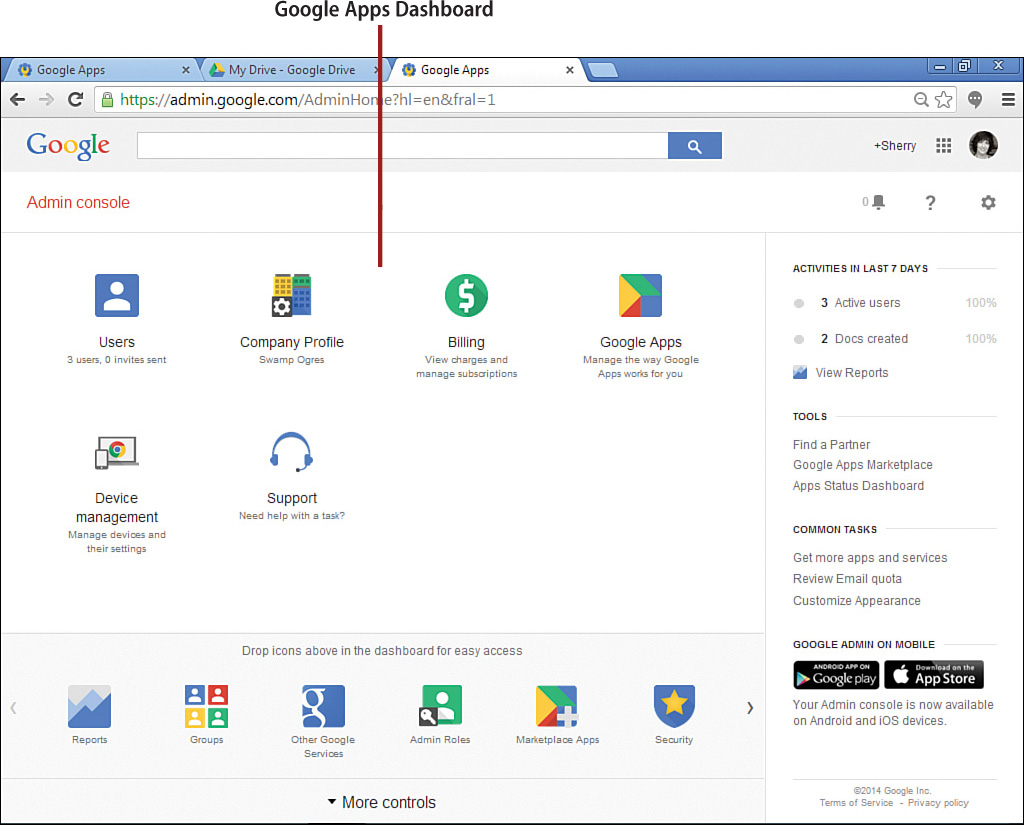
Task: Open the Chrome hamburger menu
Action: [1008, 99]
